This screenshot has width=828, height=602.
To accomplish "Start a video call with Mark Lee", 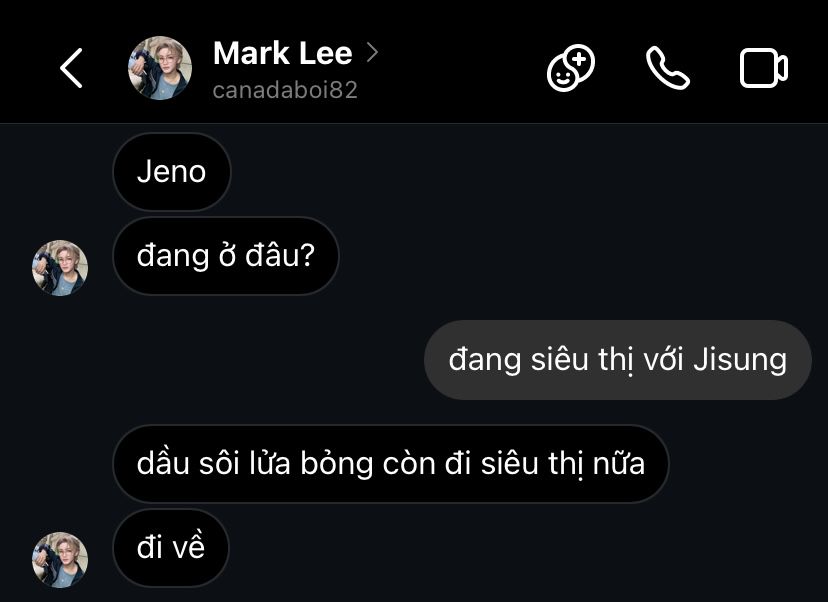I will [x=764, y=68].
